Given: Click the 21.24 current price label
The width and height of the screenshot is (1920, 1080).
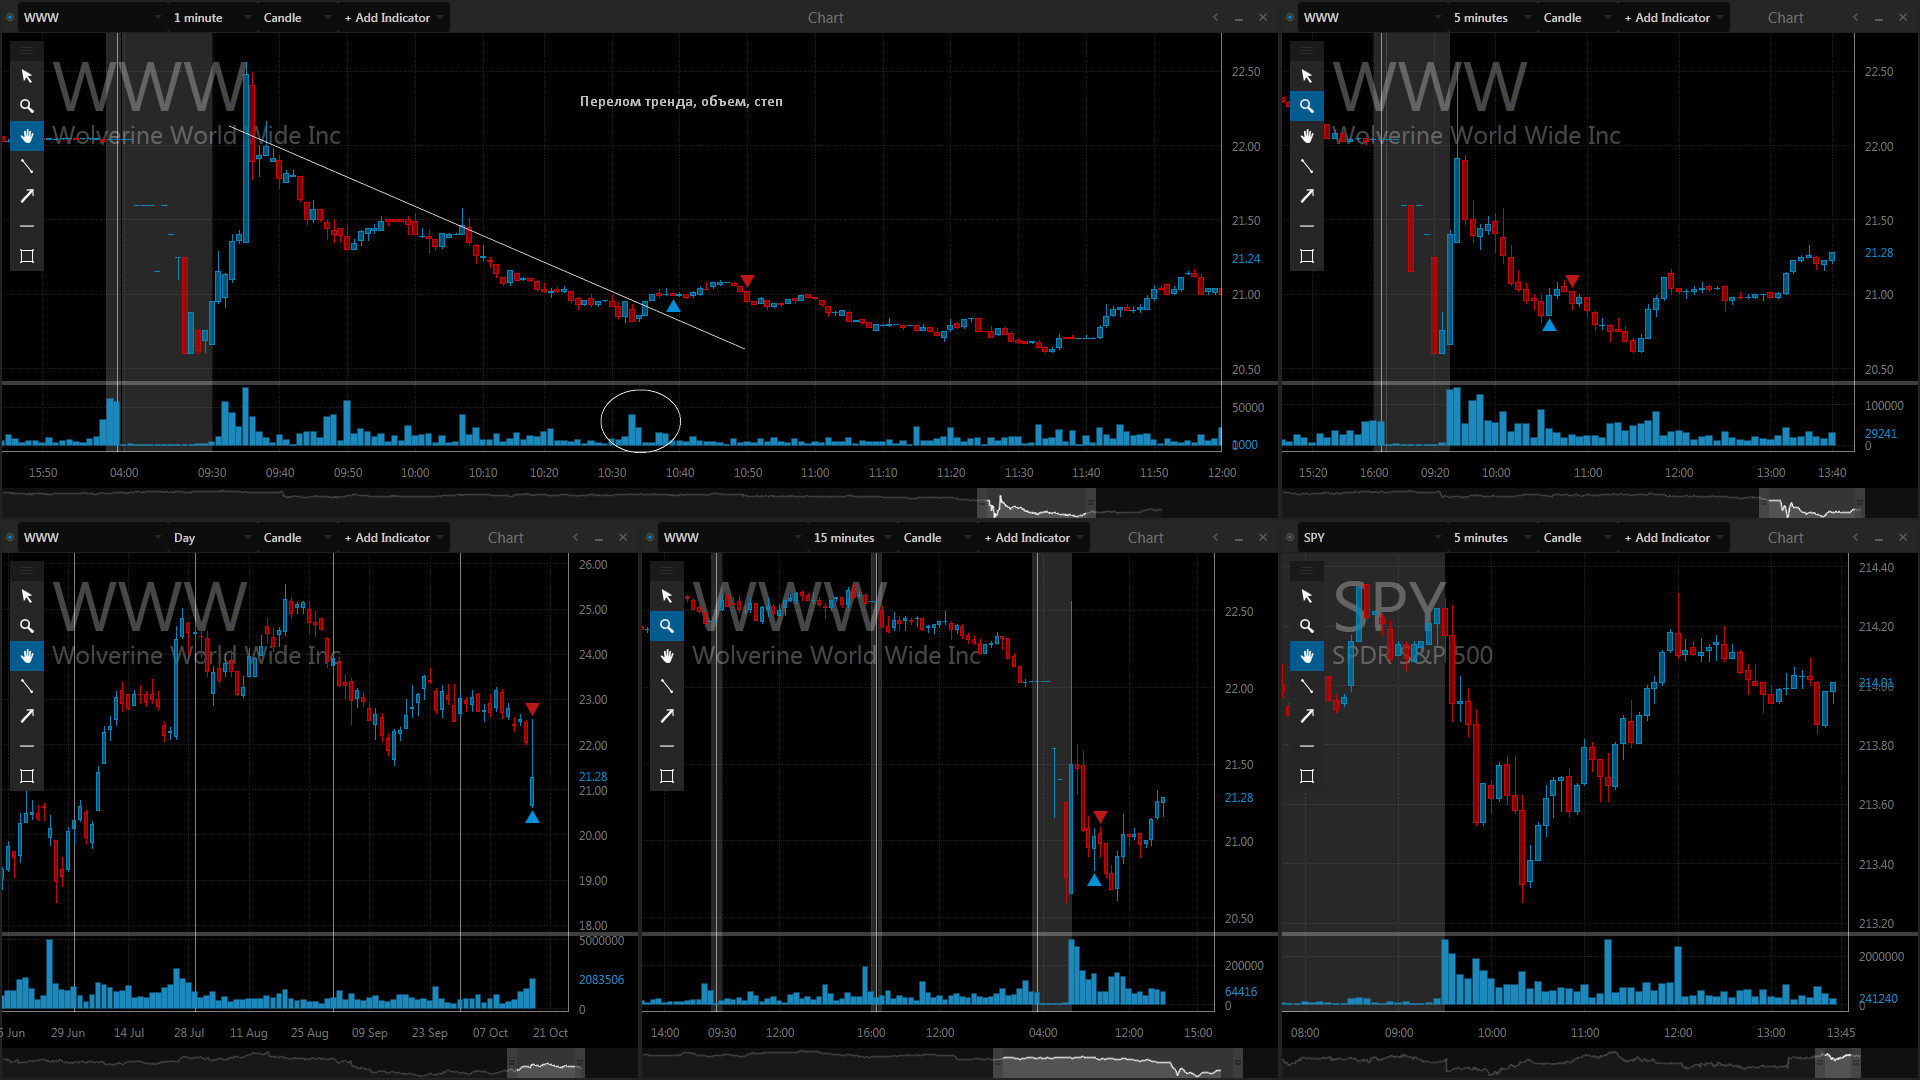Looking at the screenshot, I should [1245, 259].
